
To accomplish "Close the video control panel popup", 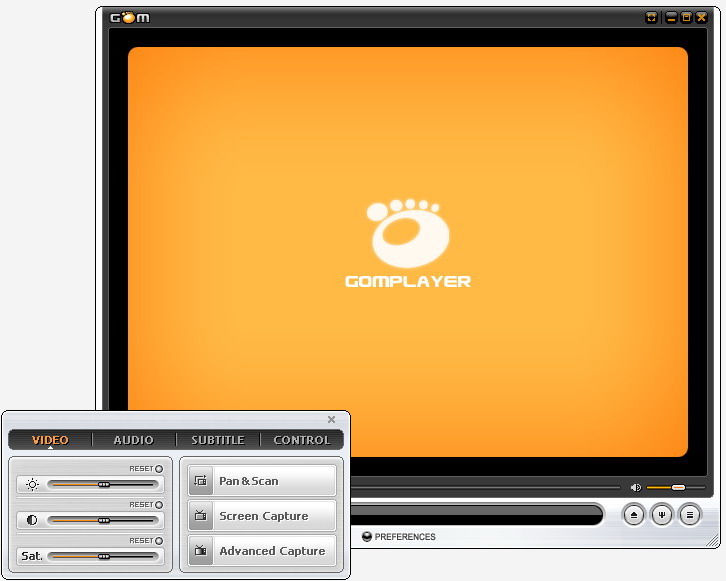I will 332,420.
